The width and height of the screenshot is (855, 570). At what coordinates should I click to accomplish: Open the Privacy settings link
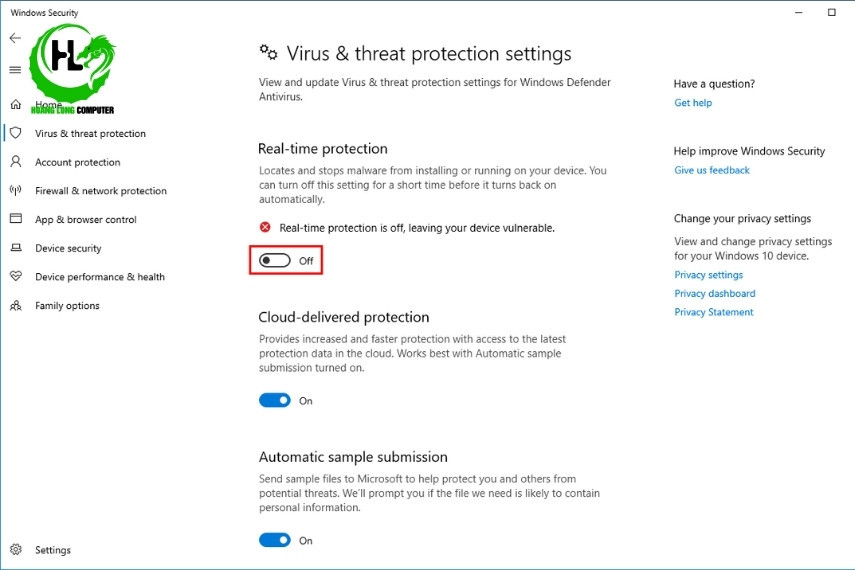point(708,275)
